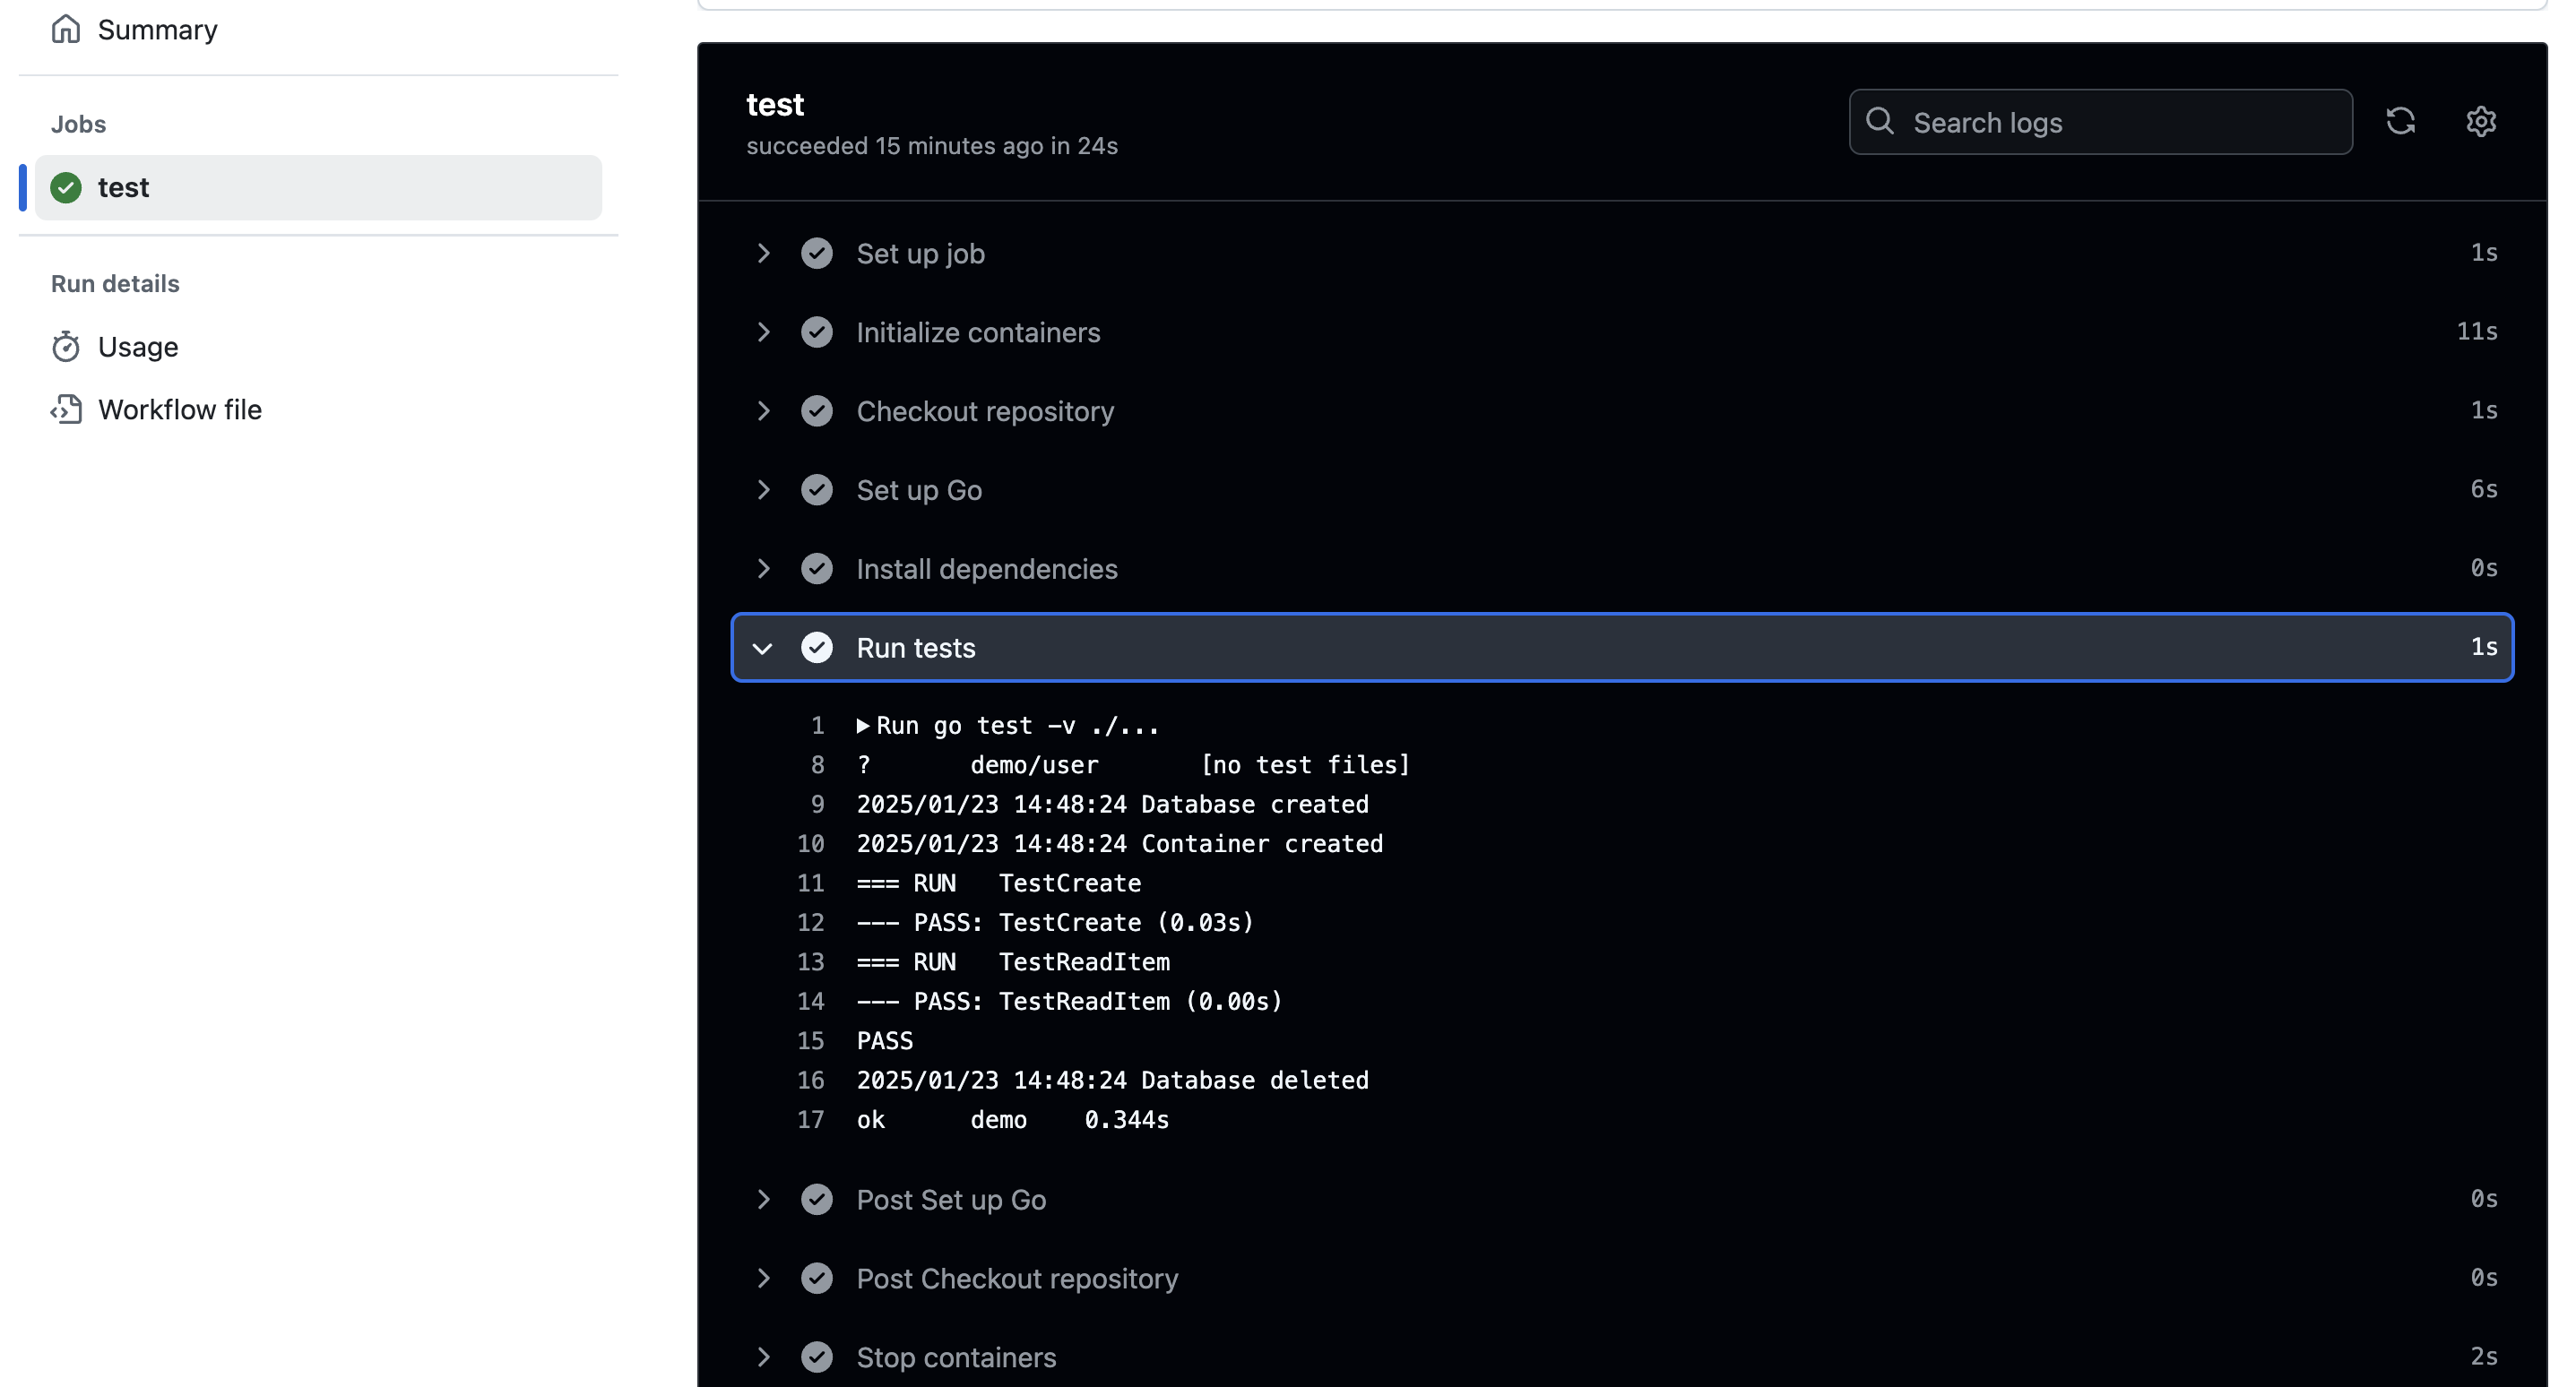Expand the Set up job step
2576x1387 pixels.
click(764, 253)
